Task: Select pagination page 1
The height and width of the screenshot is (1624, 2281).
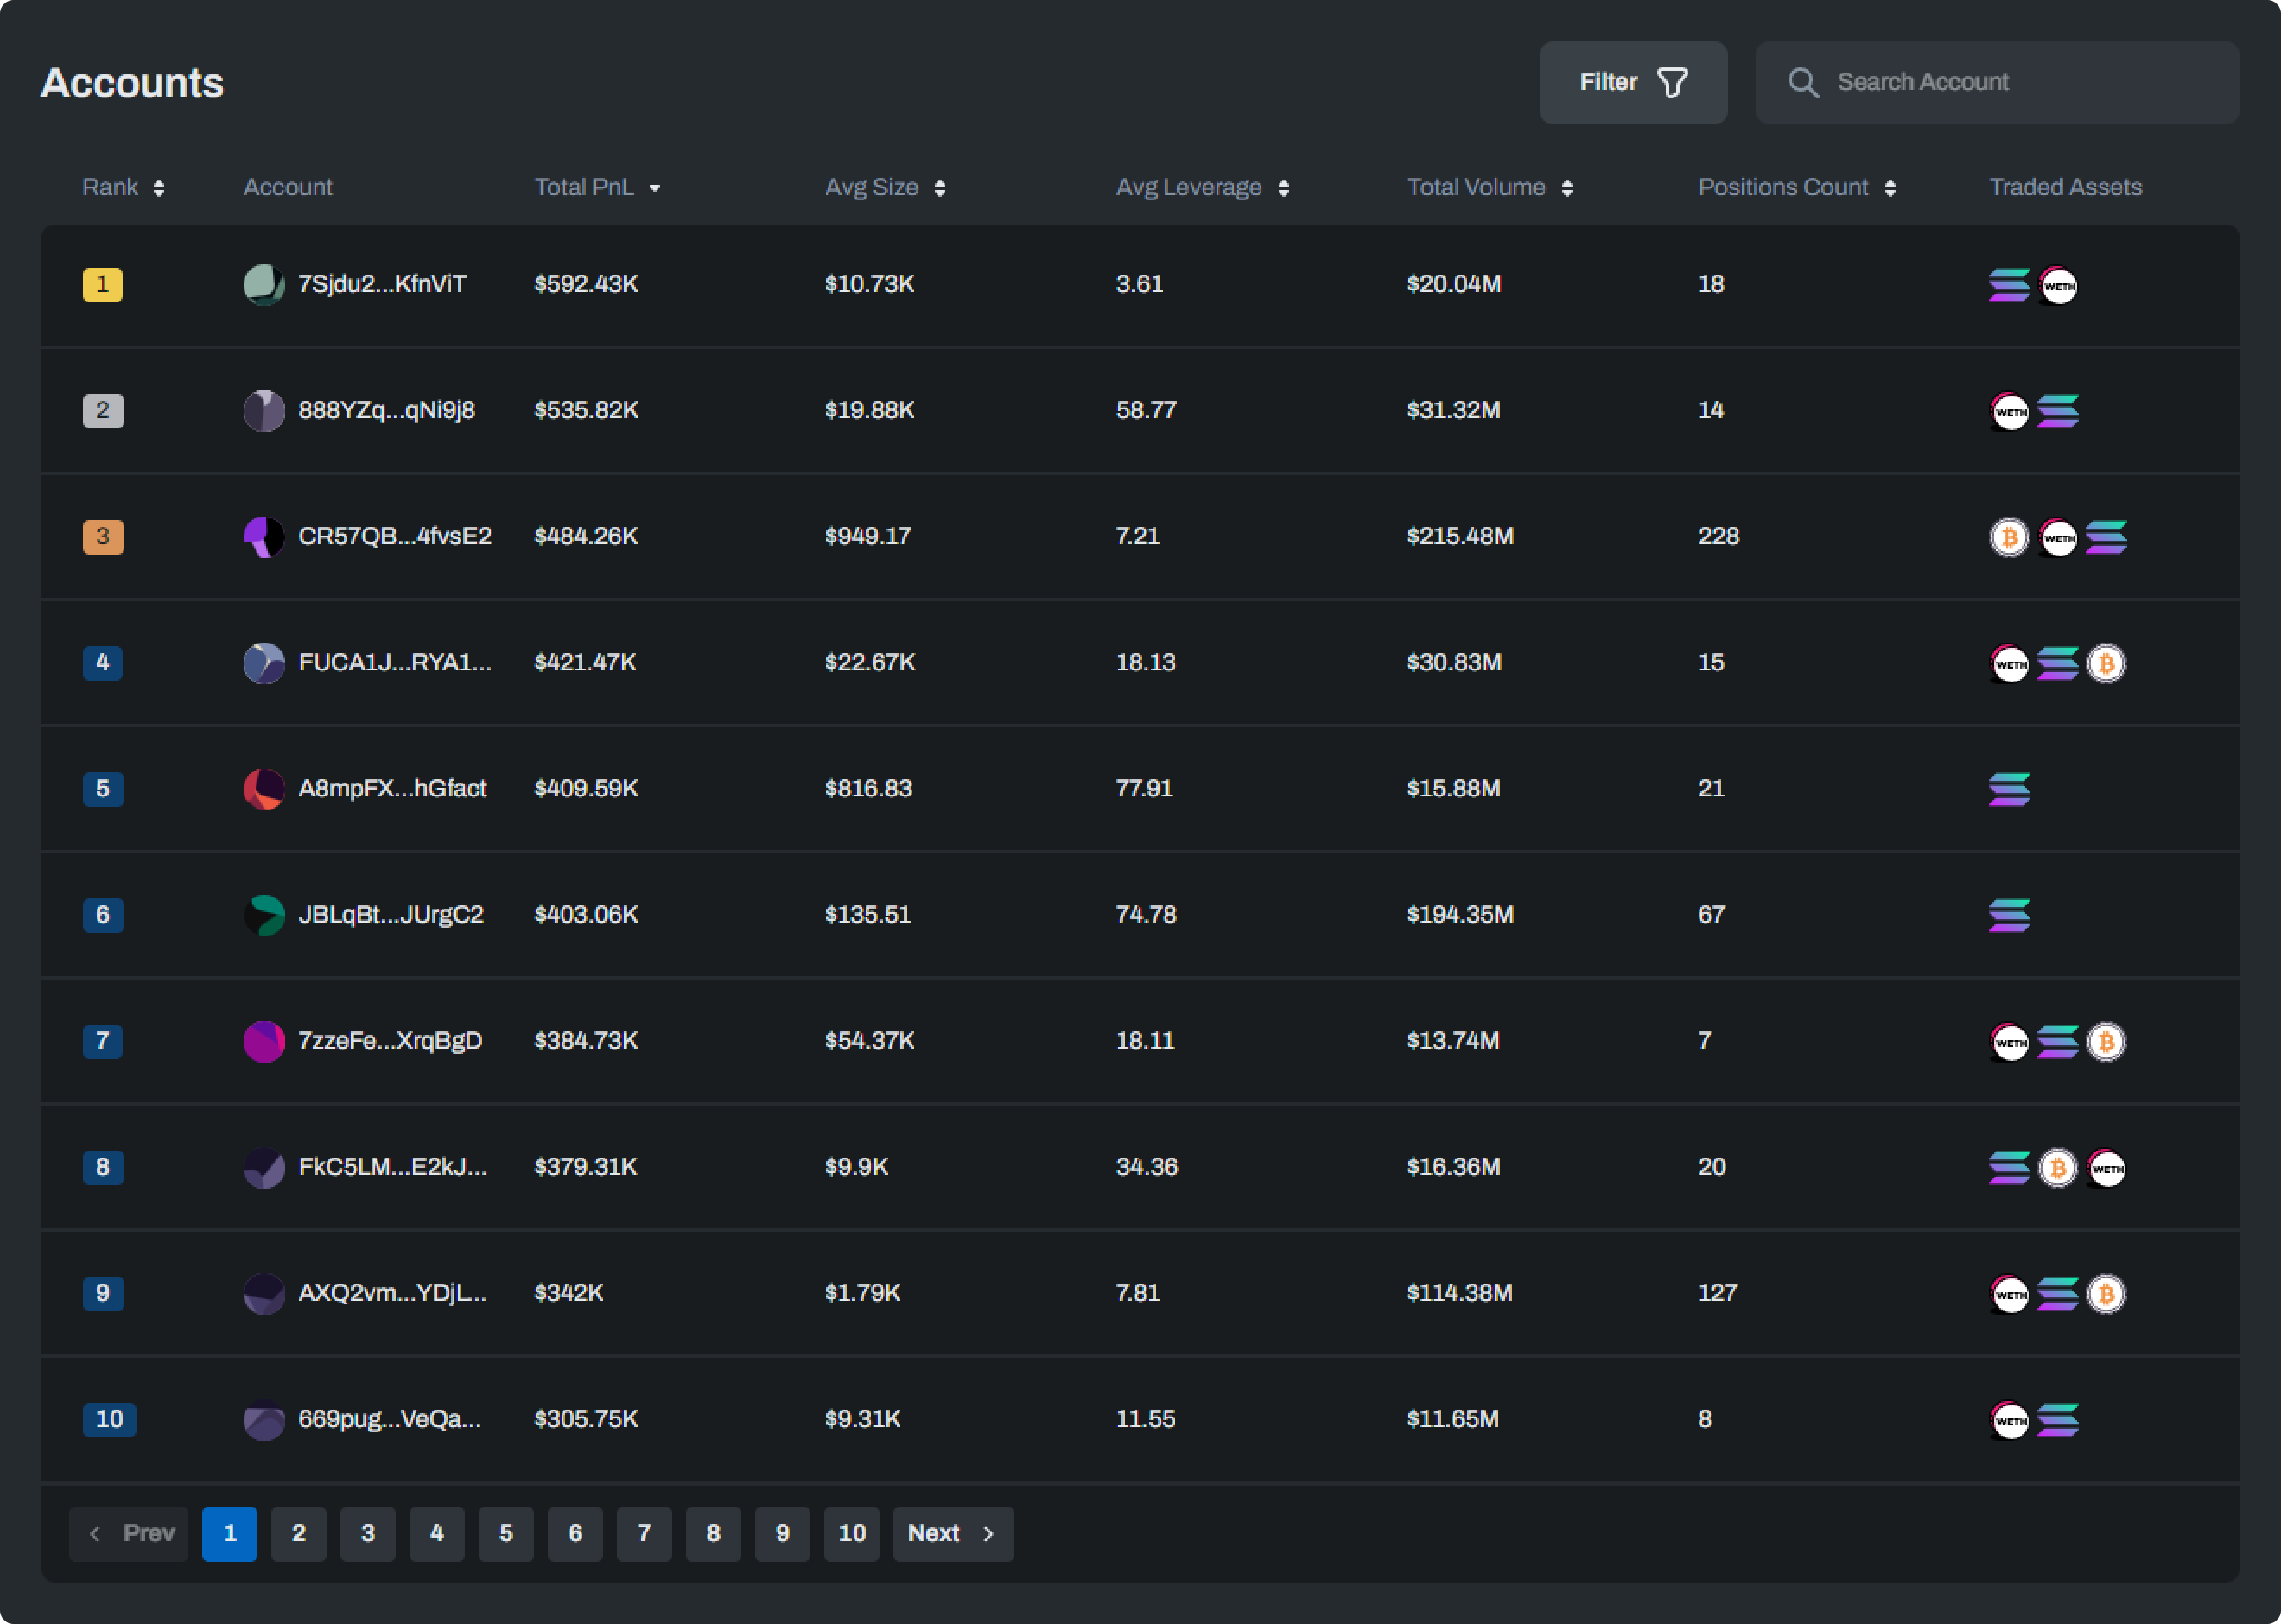Action: pos(230,1533)
